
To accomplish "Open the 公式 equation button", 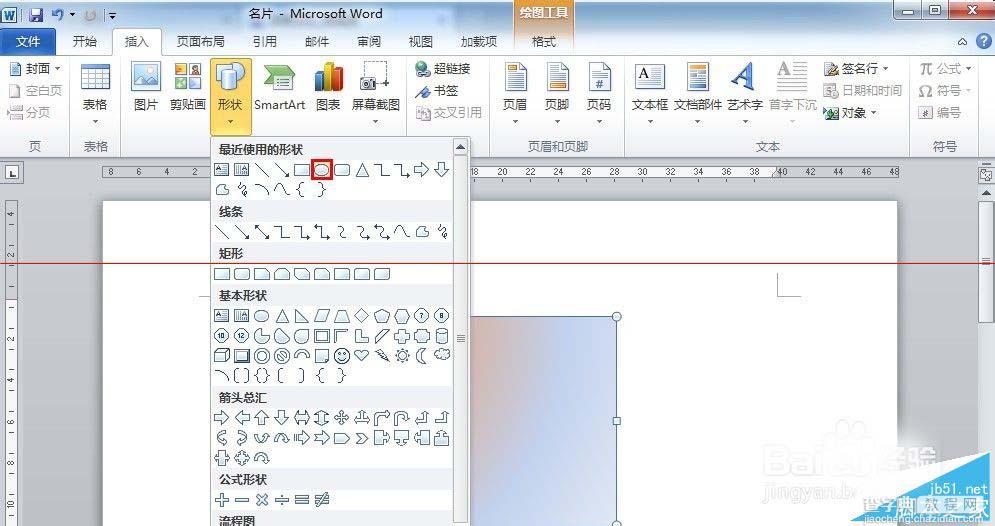I will [x=945, y=69].
